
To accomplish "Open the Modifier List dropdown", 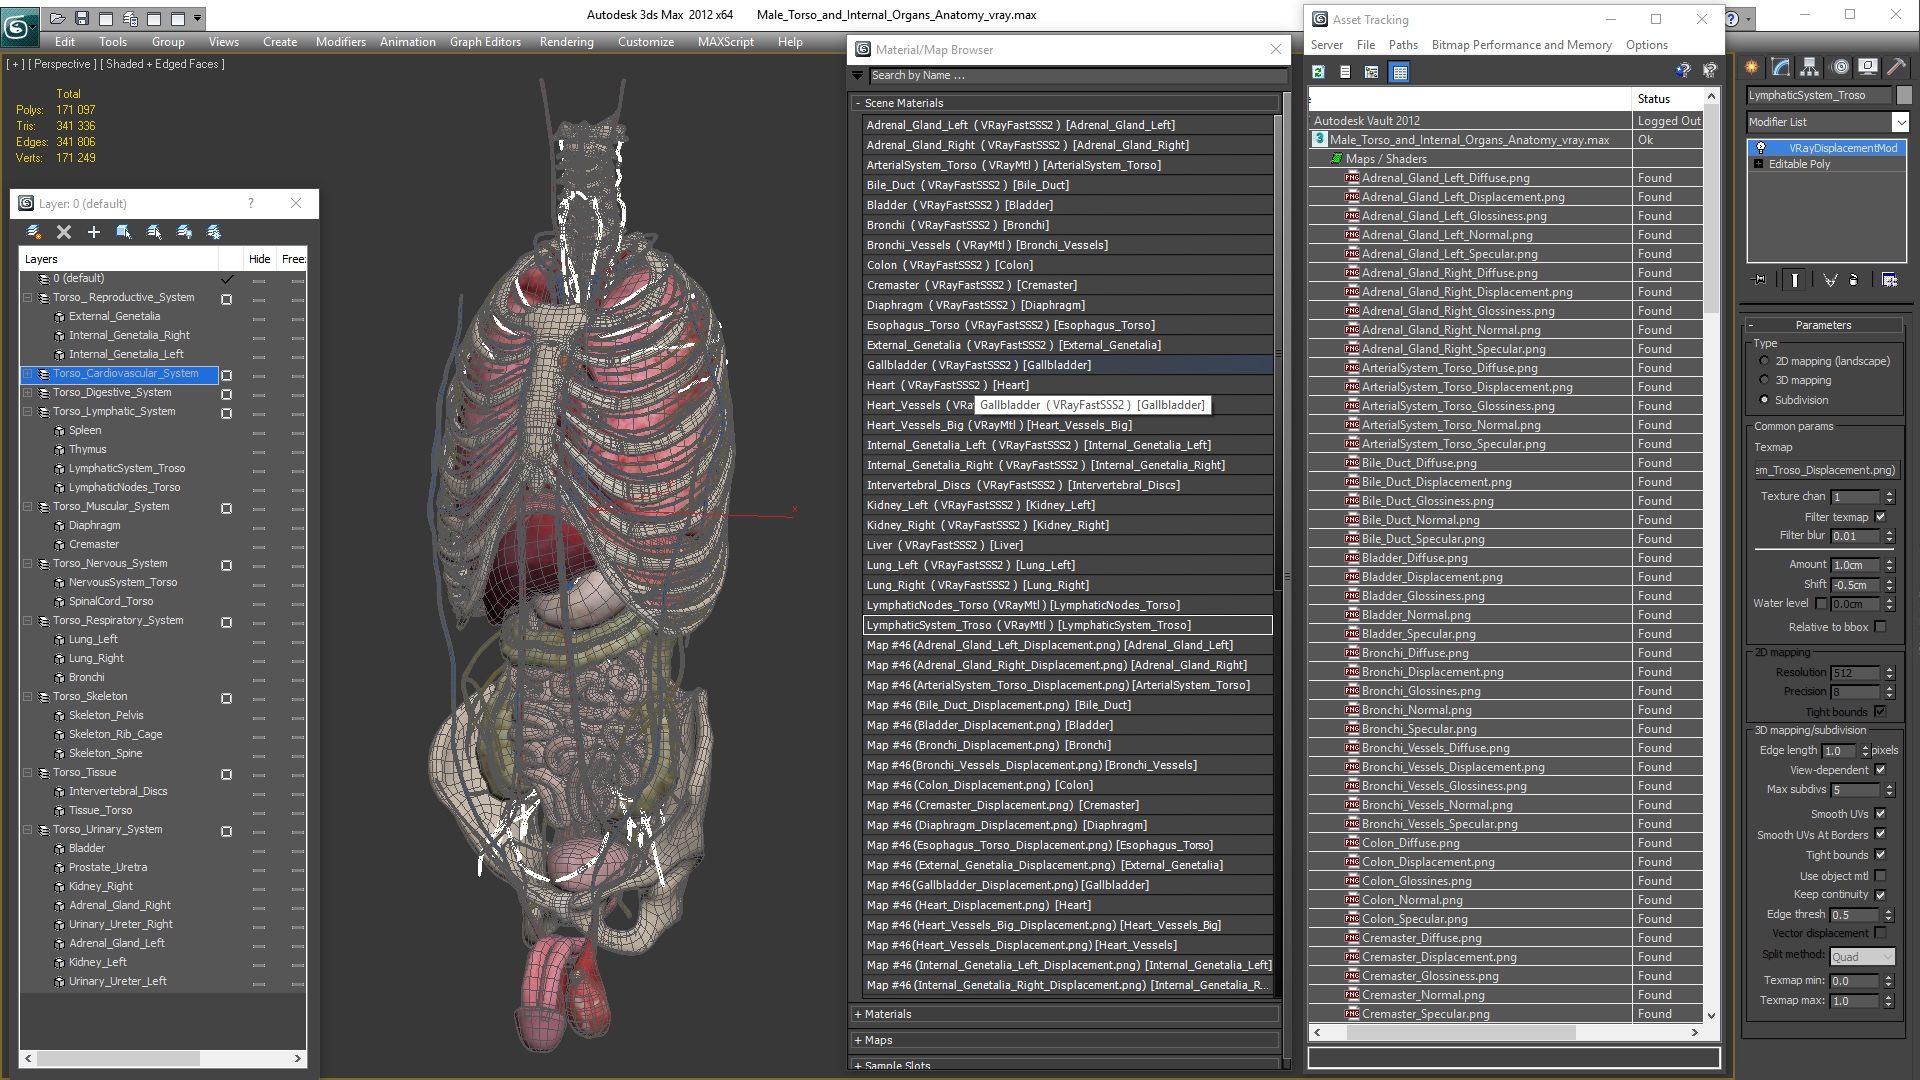I will pyautogui.click(x=1901, y=122).
